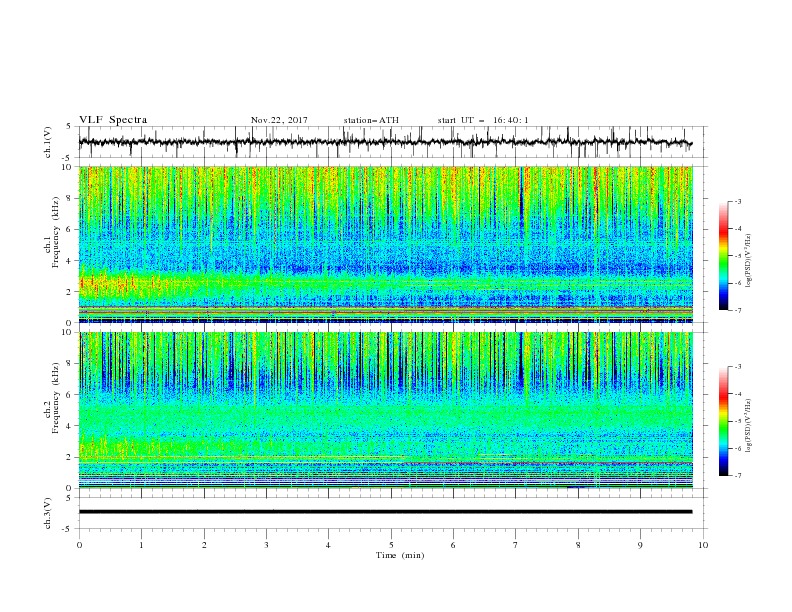Click the ch.2 color bar "log(PSD)(V²/Hz)" label

point(749,426)
